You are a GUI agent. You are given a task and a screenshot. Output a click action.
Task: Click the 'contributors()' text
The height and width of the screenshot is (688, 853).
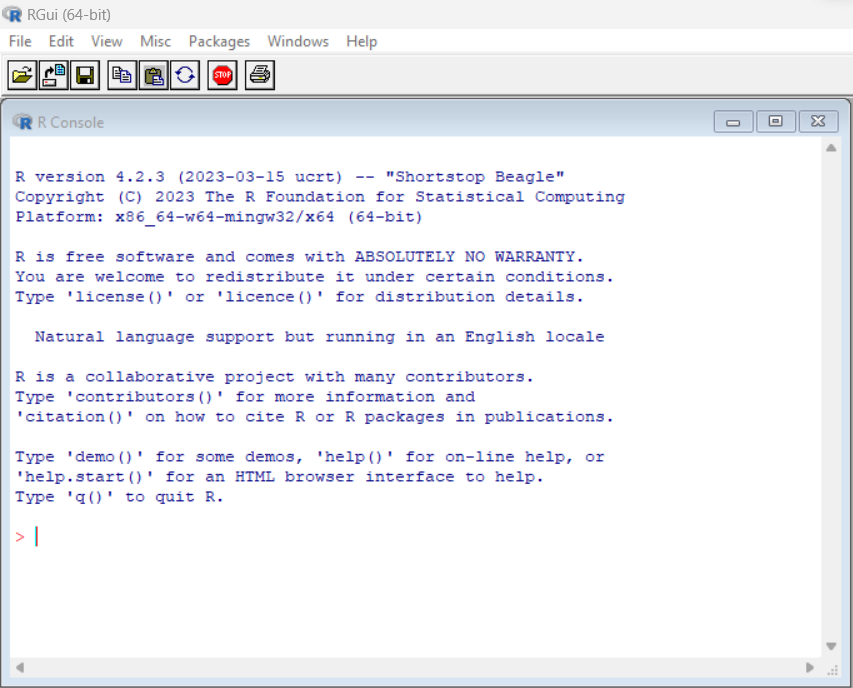coord(144,397)
